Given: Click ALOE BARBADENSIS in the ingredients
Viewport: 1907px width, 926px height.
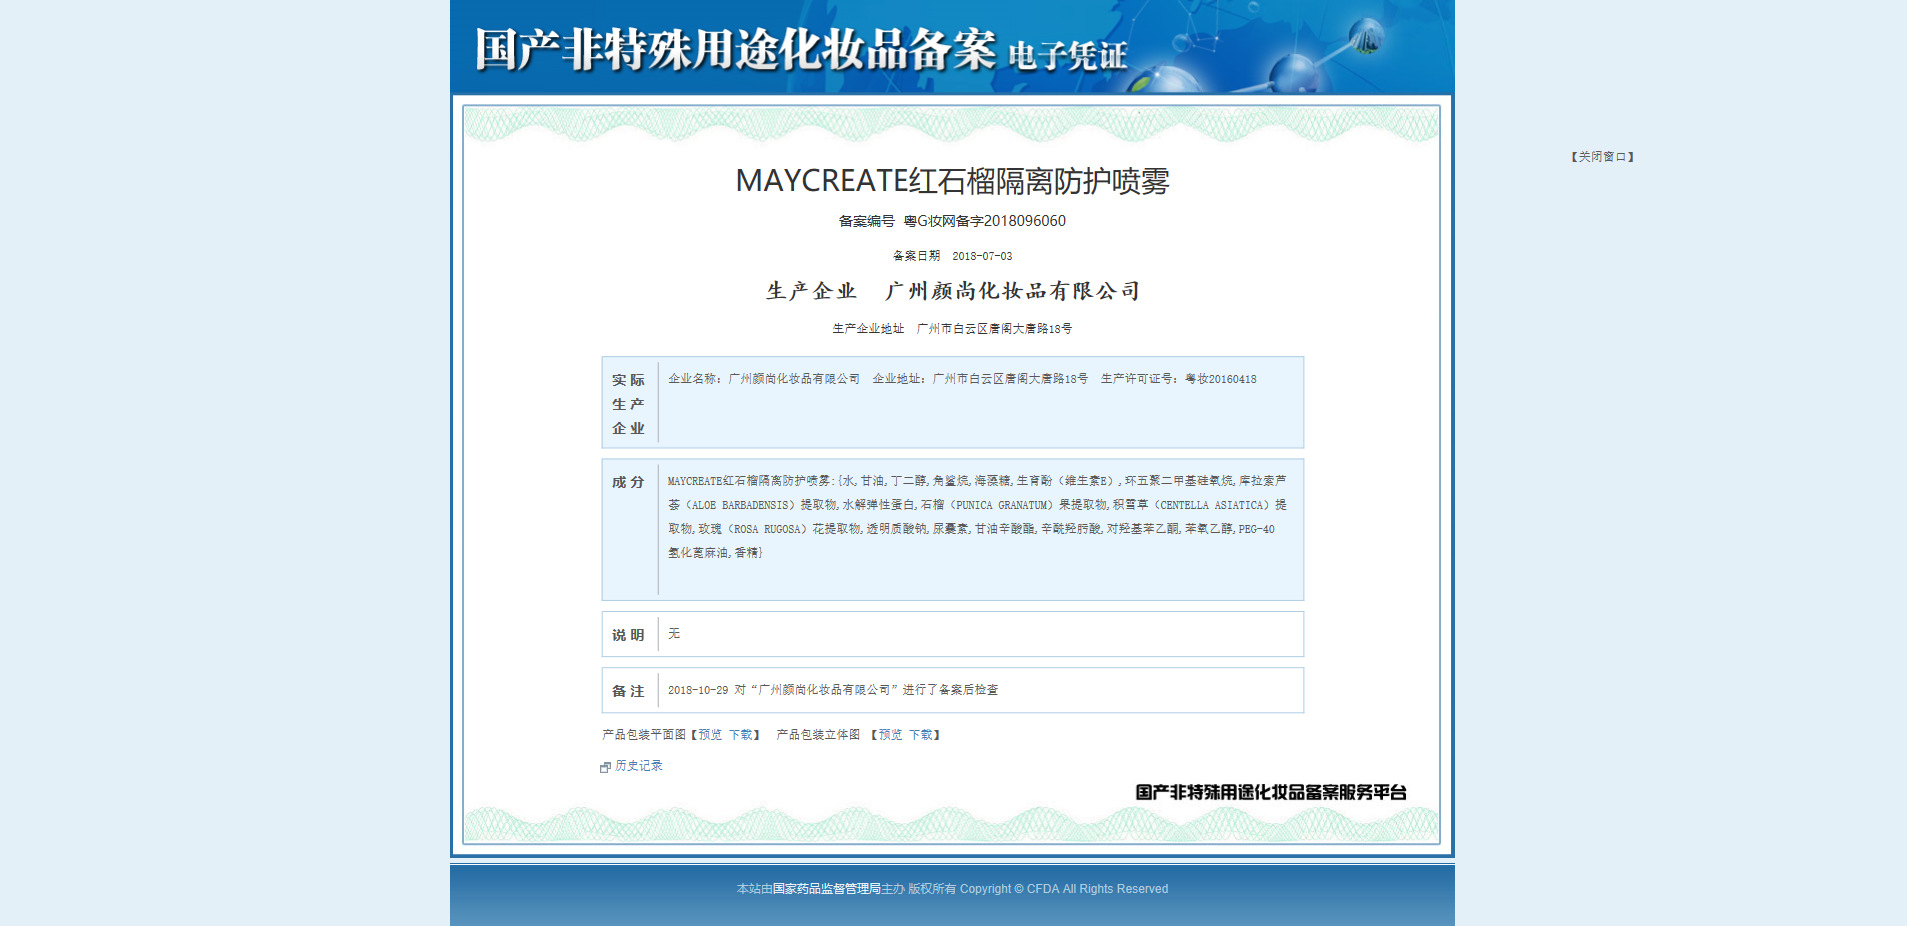Looking at the screenshot, I should coord(738,505).
